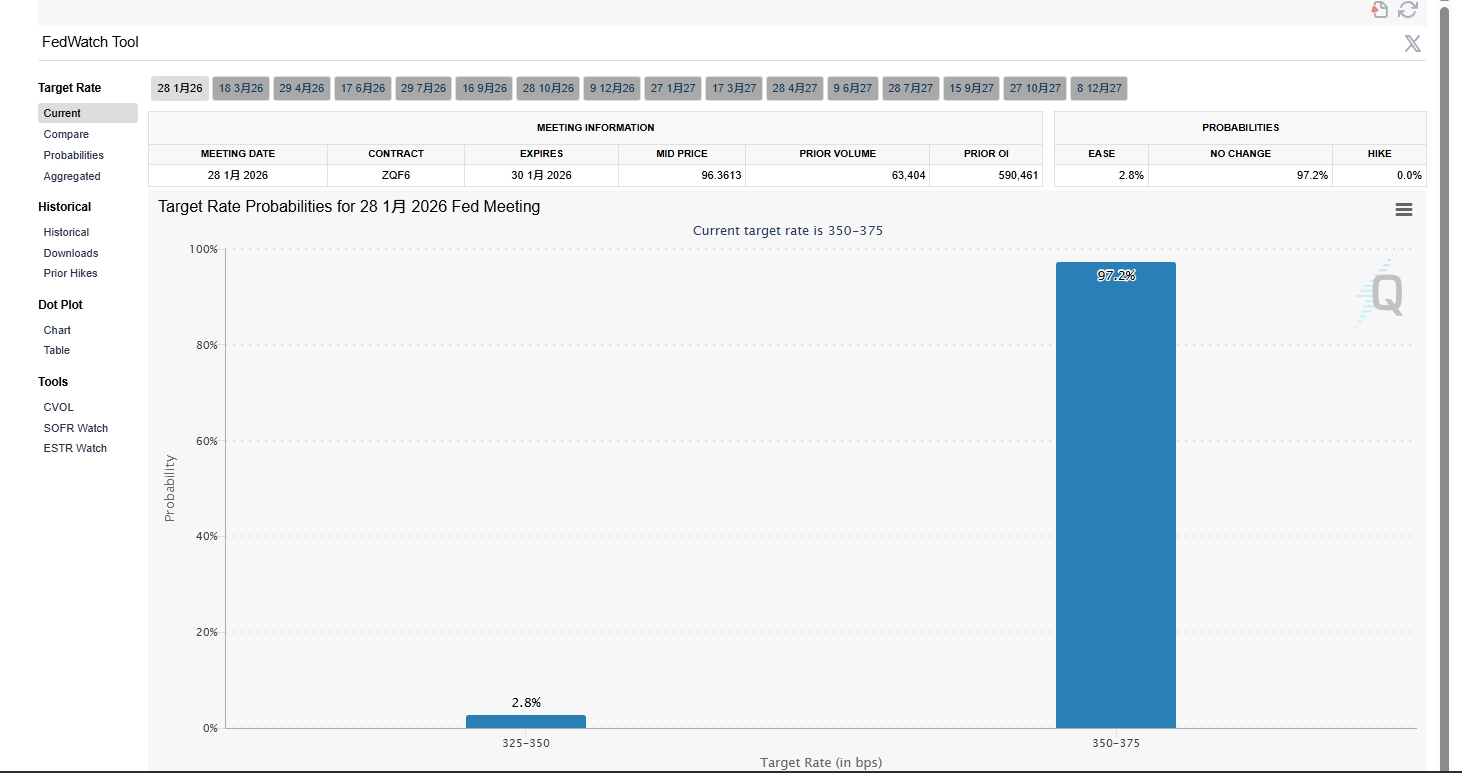Select the 18 3月26 meeting tab
This screenshot has height=773, width=1462.
[241, 88]
